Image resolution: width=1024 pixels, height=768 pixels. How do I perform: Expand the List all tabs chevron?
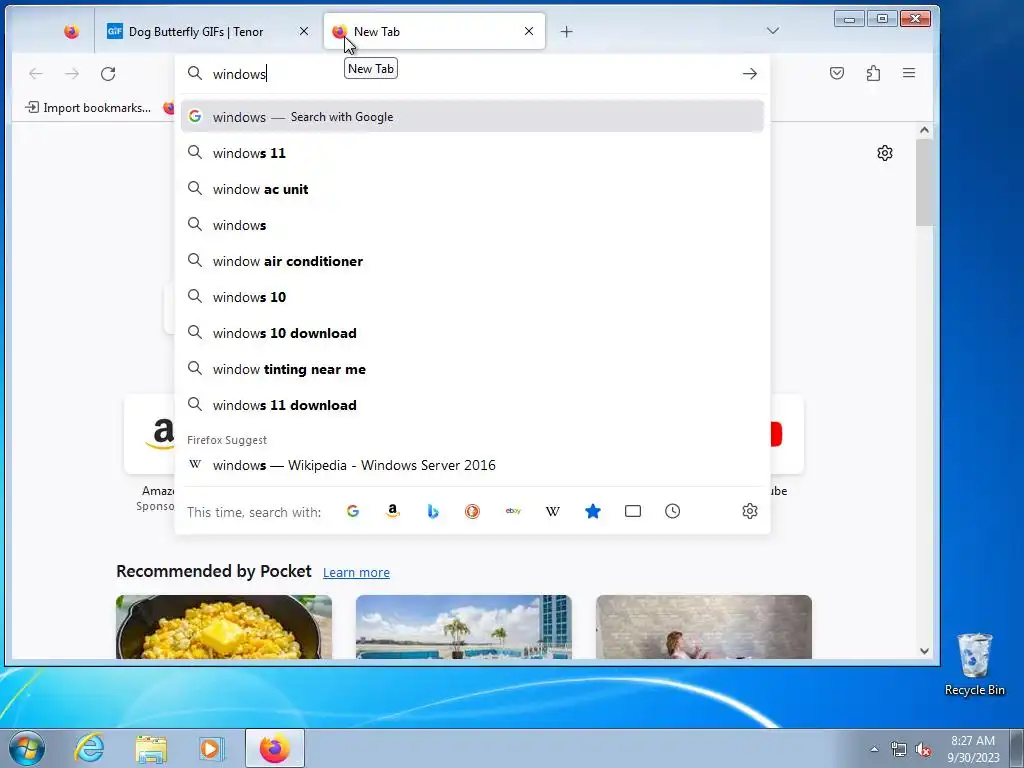tap(773, 31)
